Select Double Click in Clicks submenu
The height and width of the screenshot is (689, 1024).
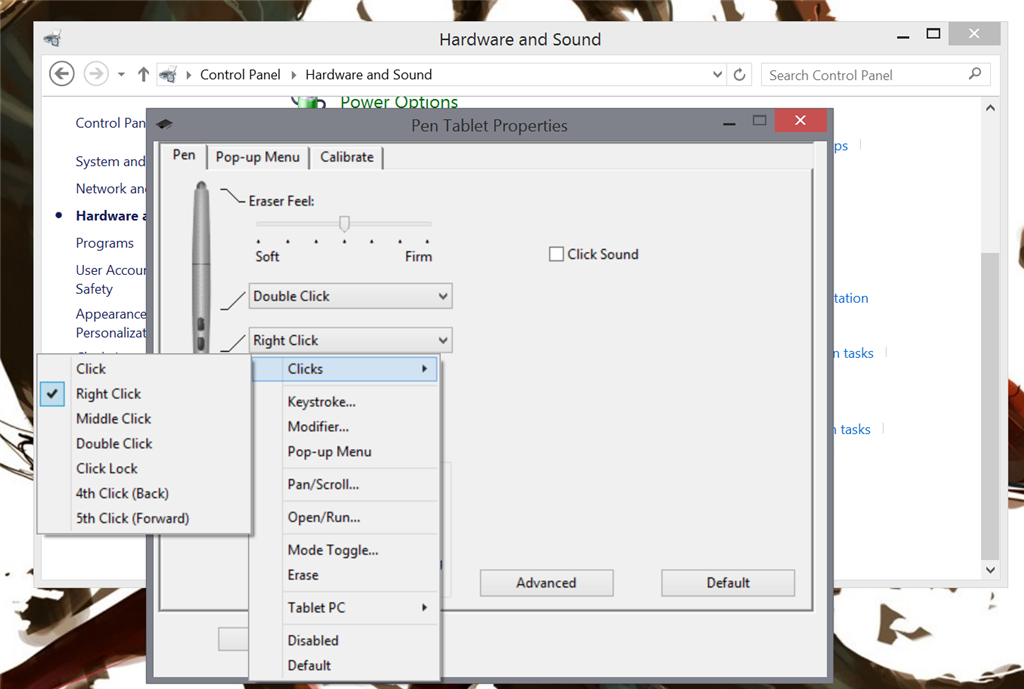pyautogui.click(x=144, y=443)
